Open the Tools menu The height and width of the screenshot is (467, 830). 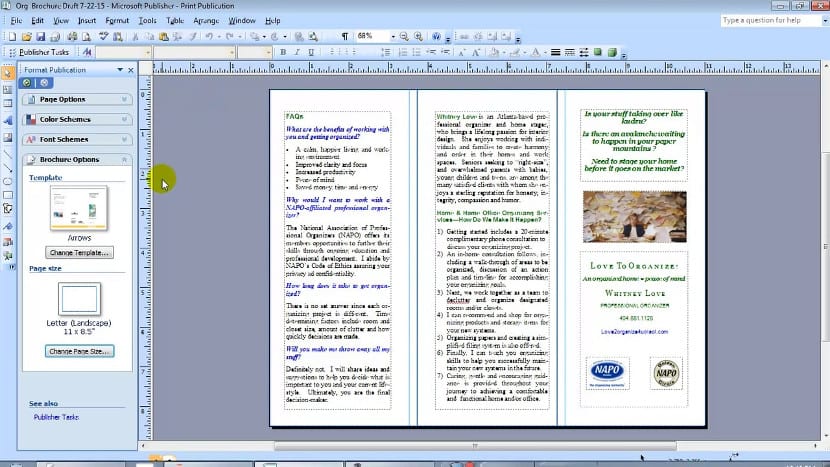(x=147, y=21)
